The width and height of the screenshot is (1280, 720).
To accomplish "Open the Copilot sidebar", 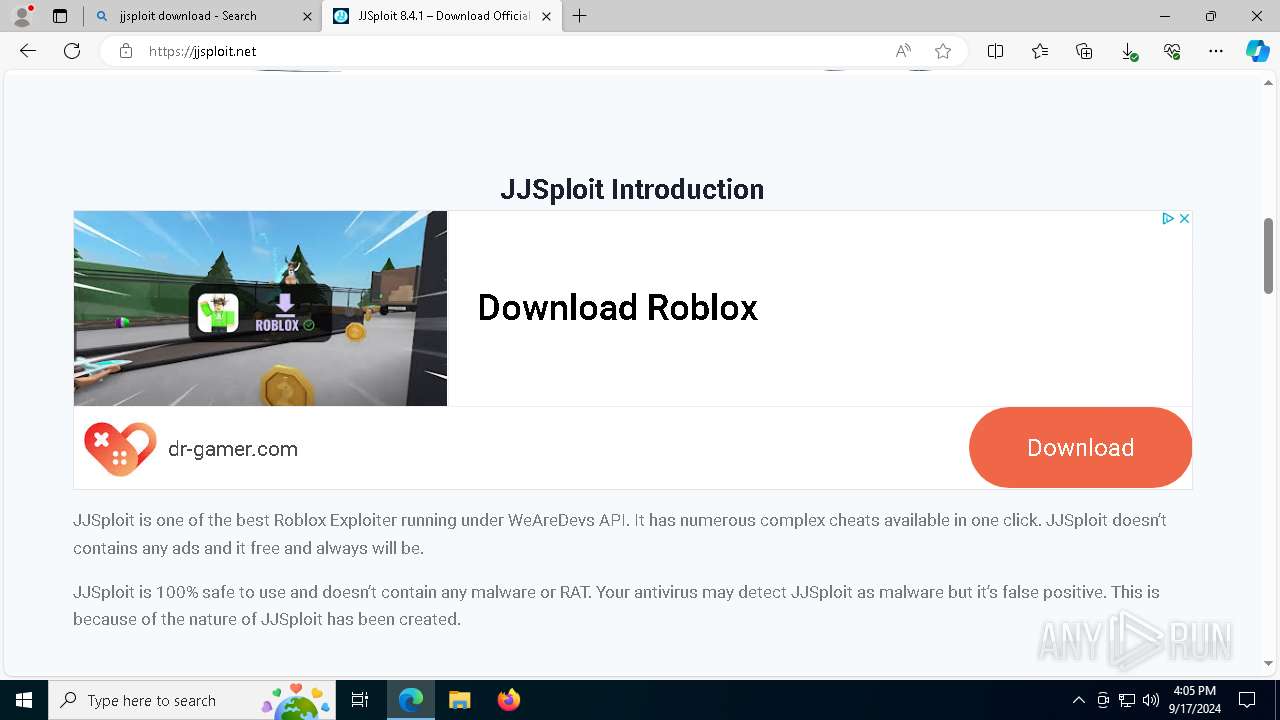I will [x=1257, y=51].
